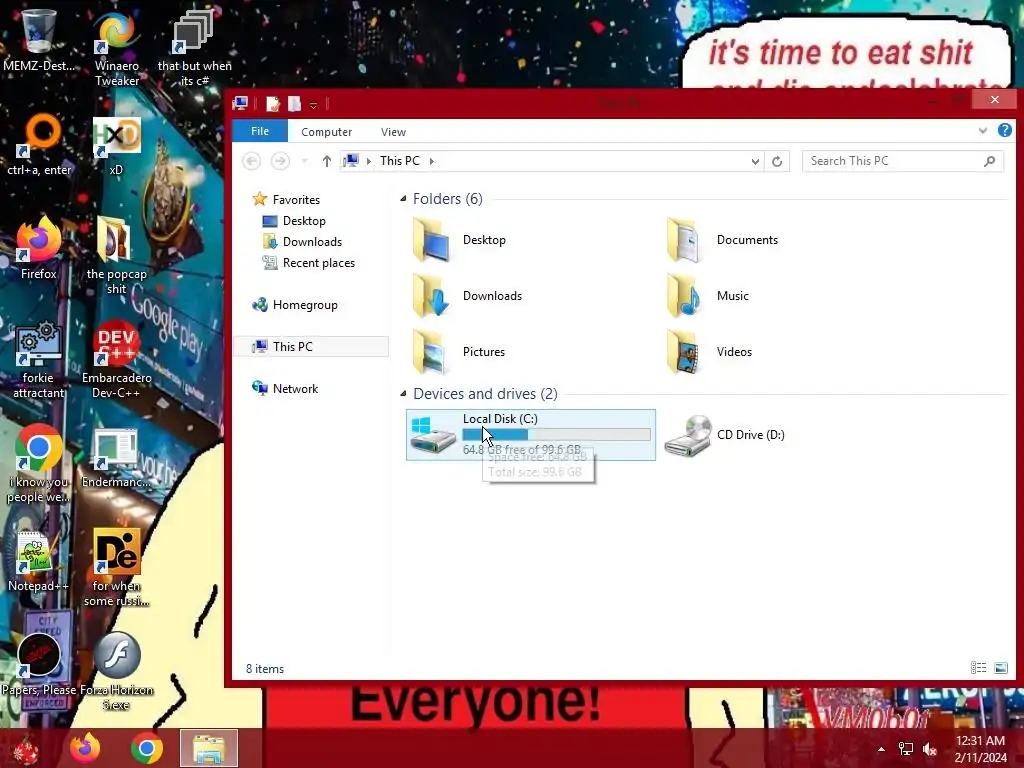Screen dimensions: 1024x768
Task: Select Favorites in the navigation pane
Action: (x=296, y=200)
